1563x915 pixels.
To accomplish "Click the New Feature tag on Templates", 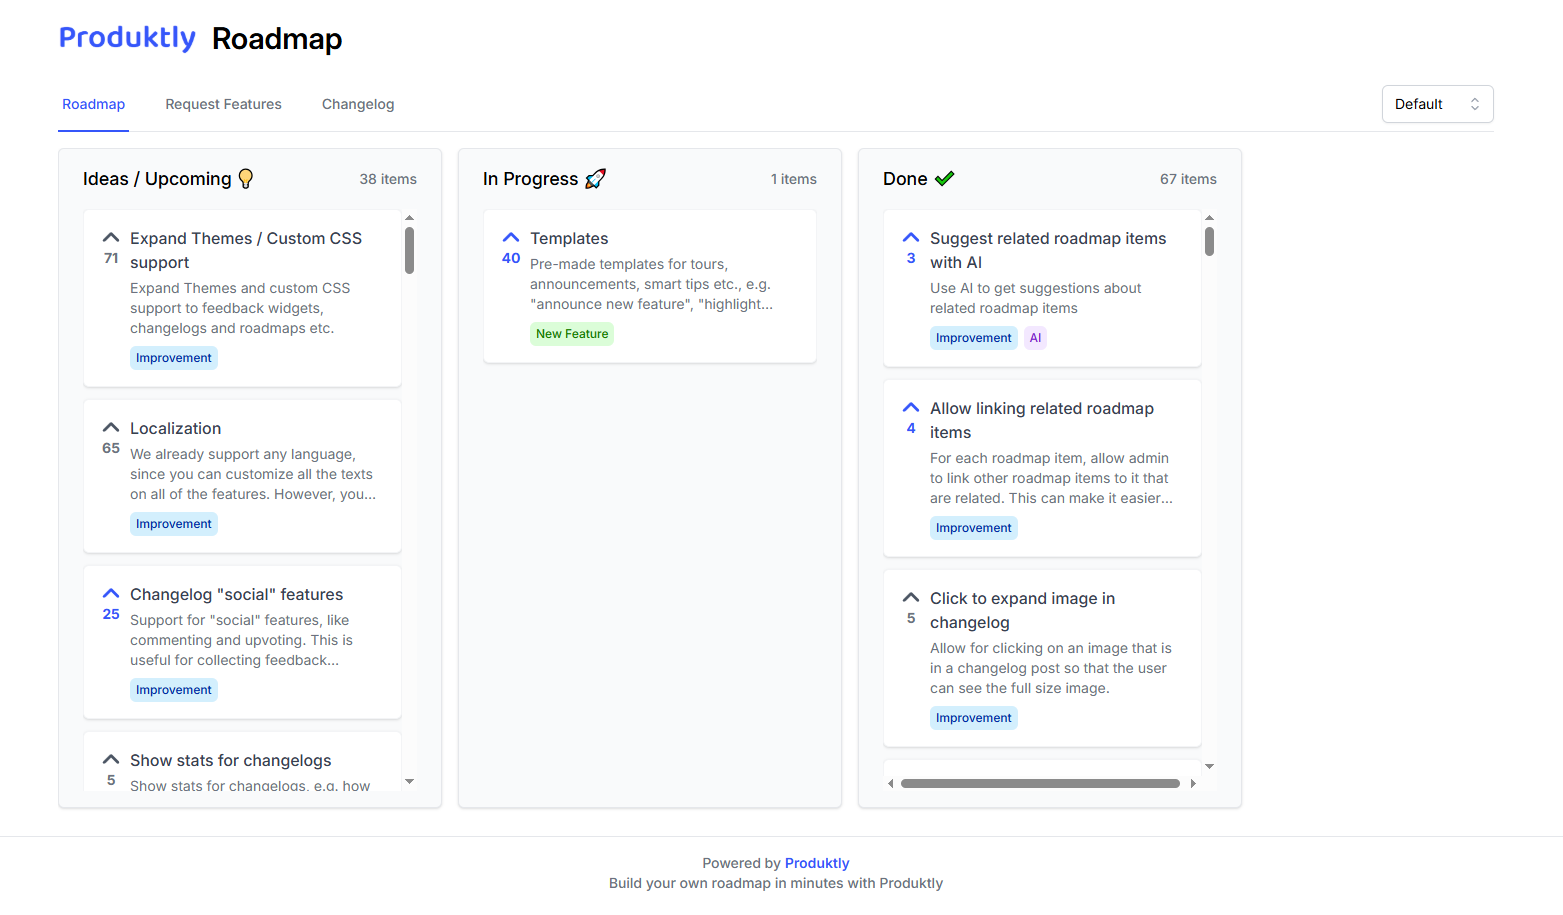I will (x=572, y=334).
